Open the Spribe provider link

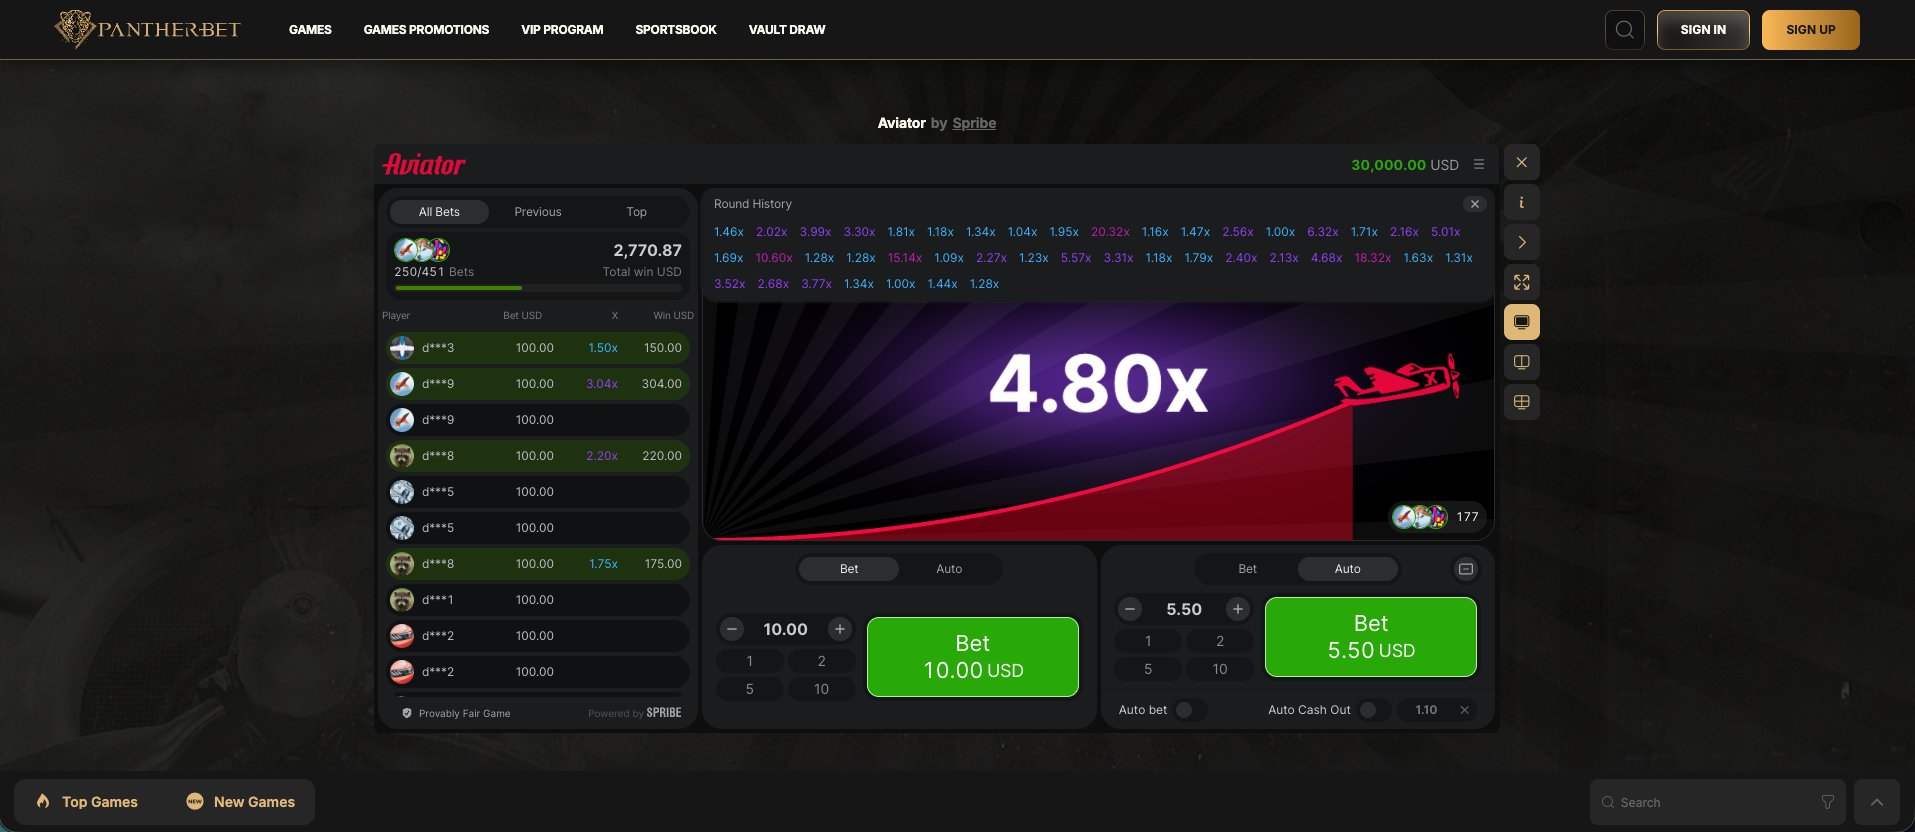(974, 123)
